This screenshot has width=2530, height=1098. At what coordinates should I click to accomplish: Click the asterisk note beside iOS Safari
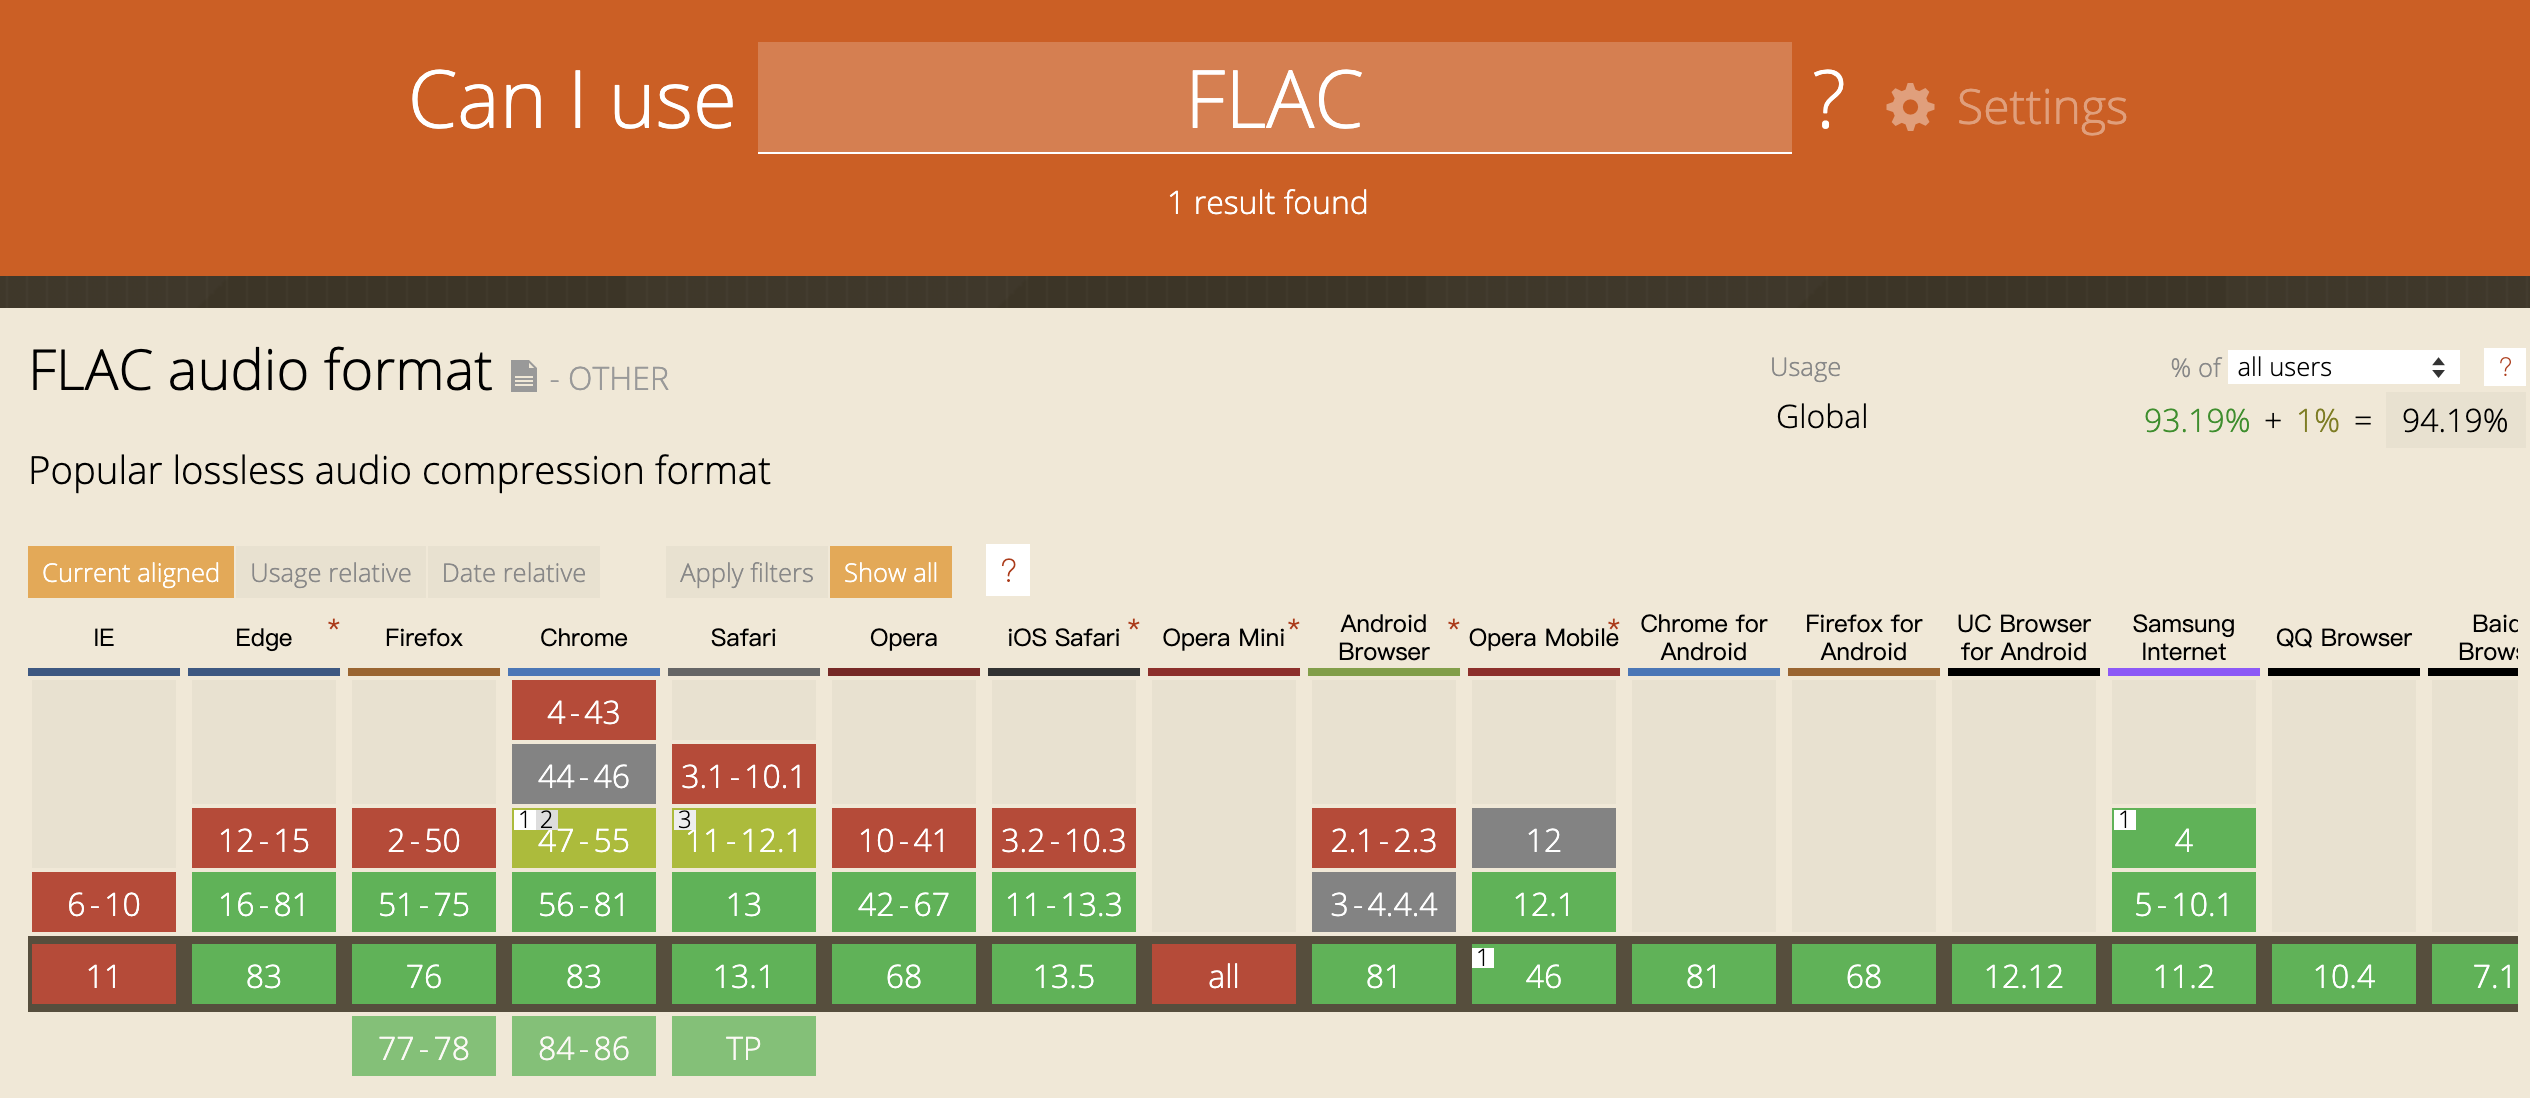pyautogui.click(x=1134, y=626)
